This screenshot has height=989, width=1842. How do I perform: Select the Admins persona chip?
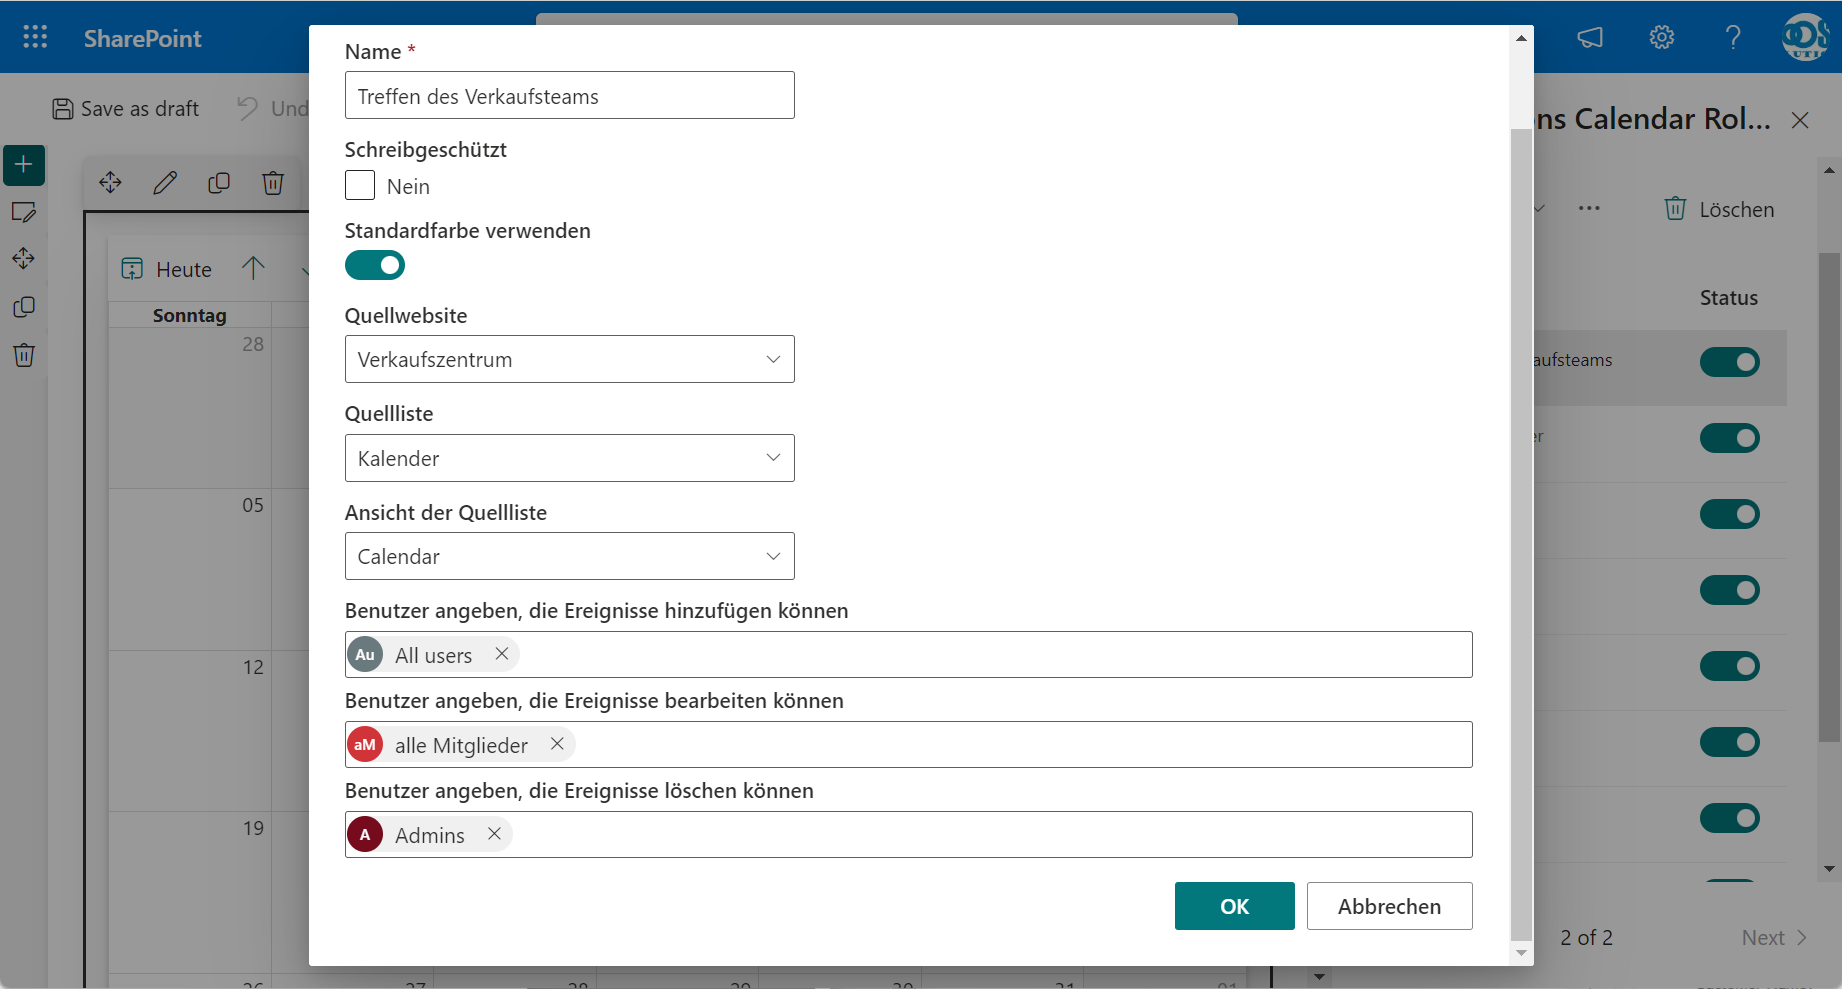(429, 834)
